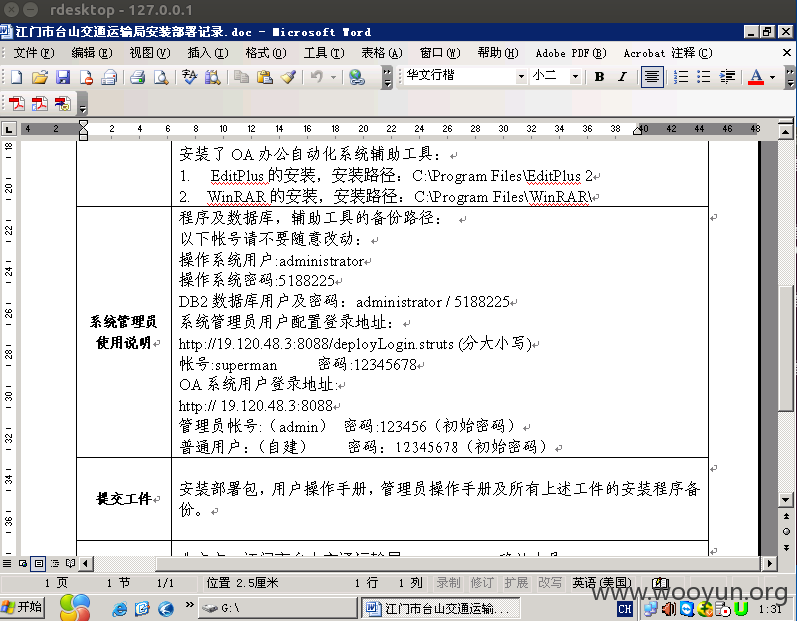Open the 文件(F) menu
This screenshot has height=621, width=797.
pos(34,53)
